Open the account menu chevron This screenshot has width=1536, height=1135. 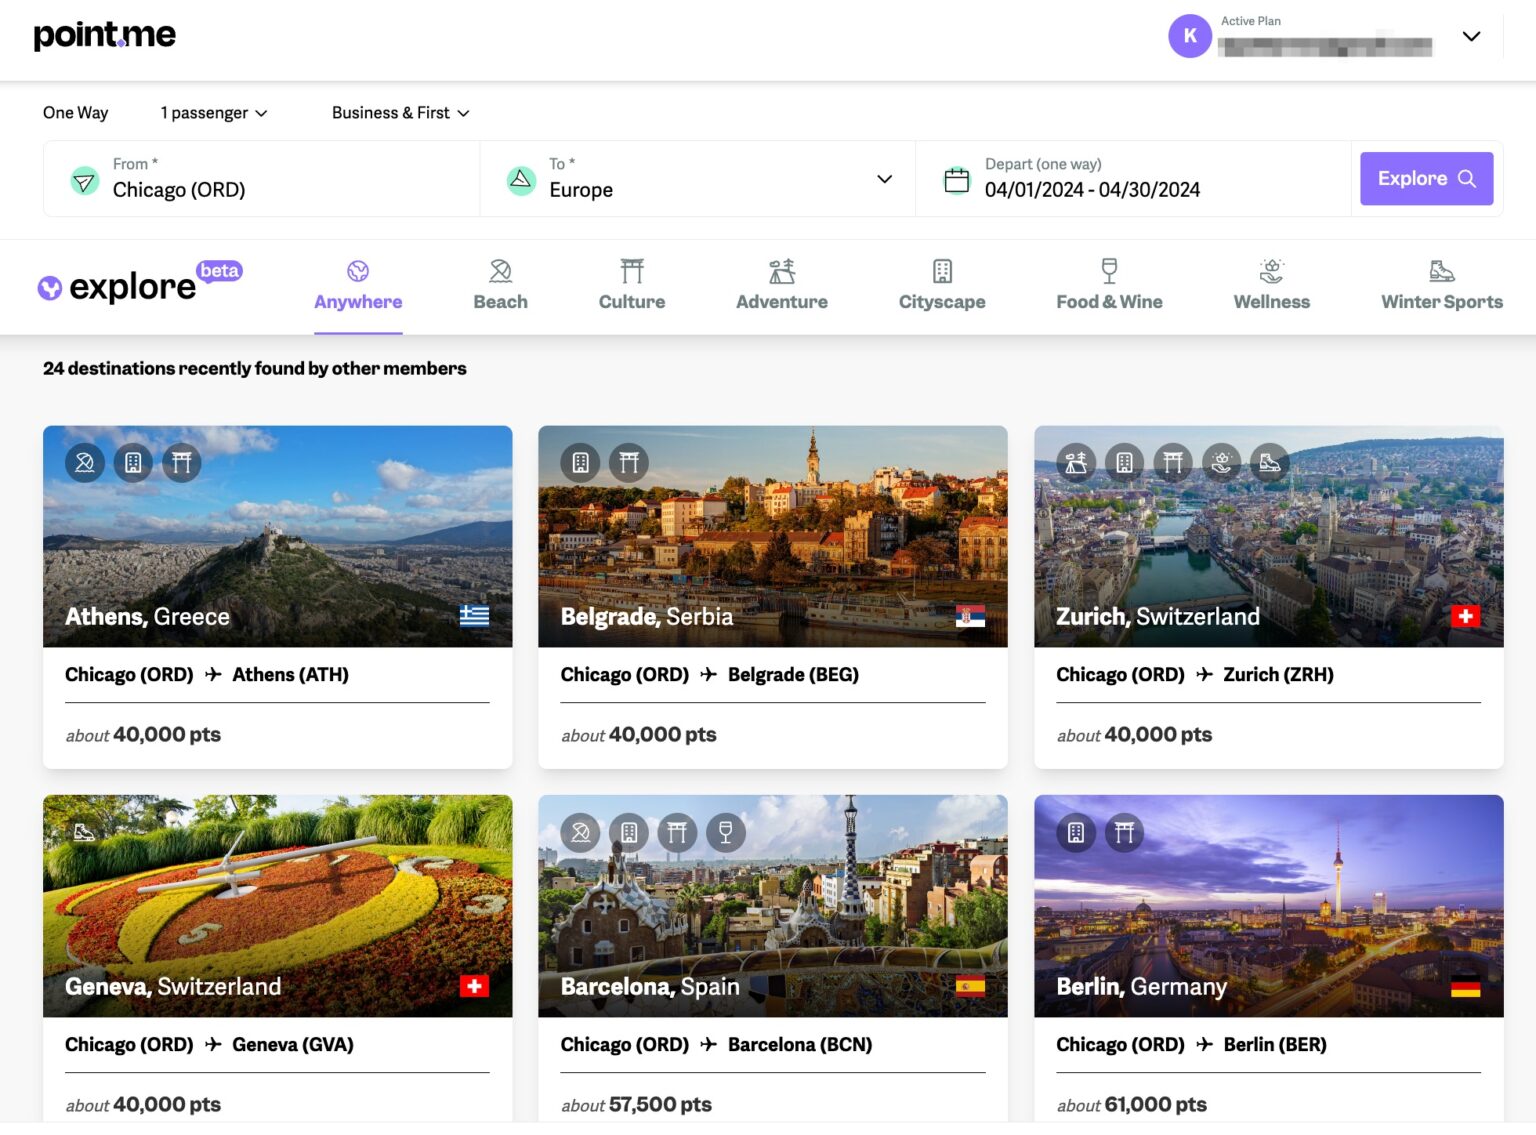pos(1471,36)
